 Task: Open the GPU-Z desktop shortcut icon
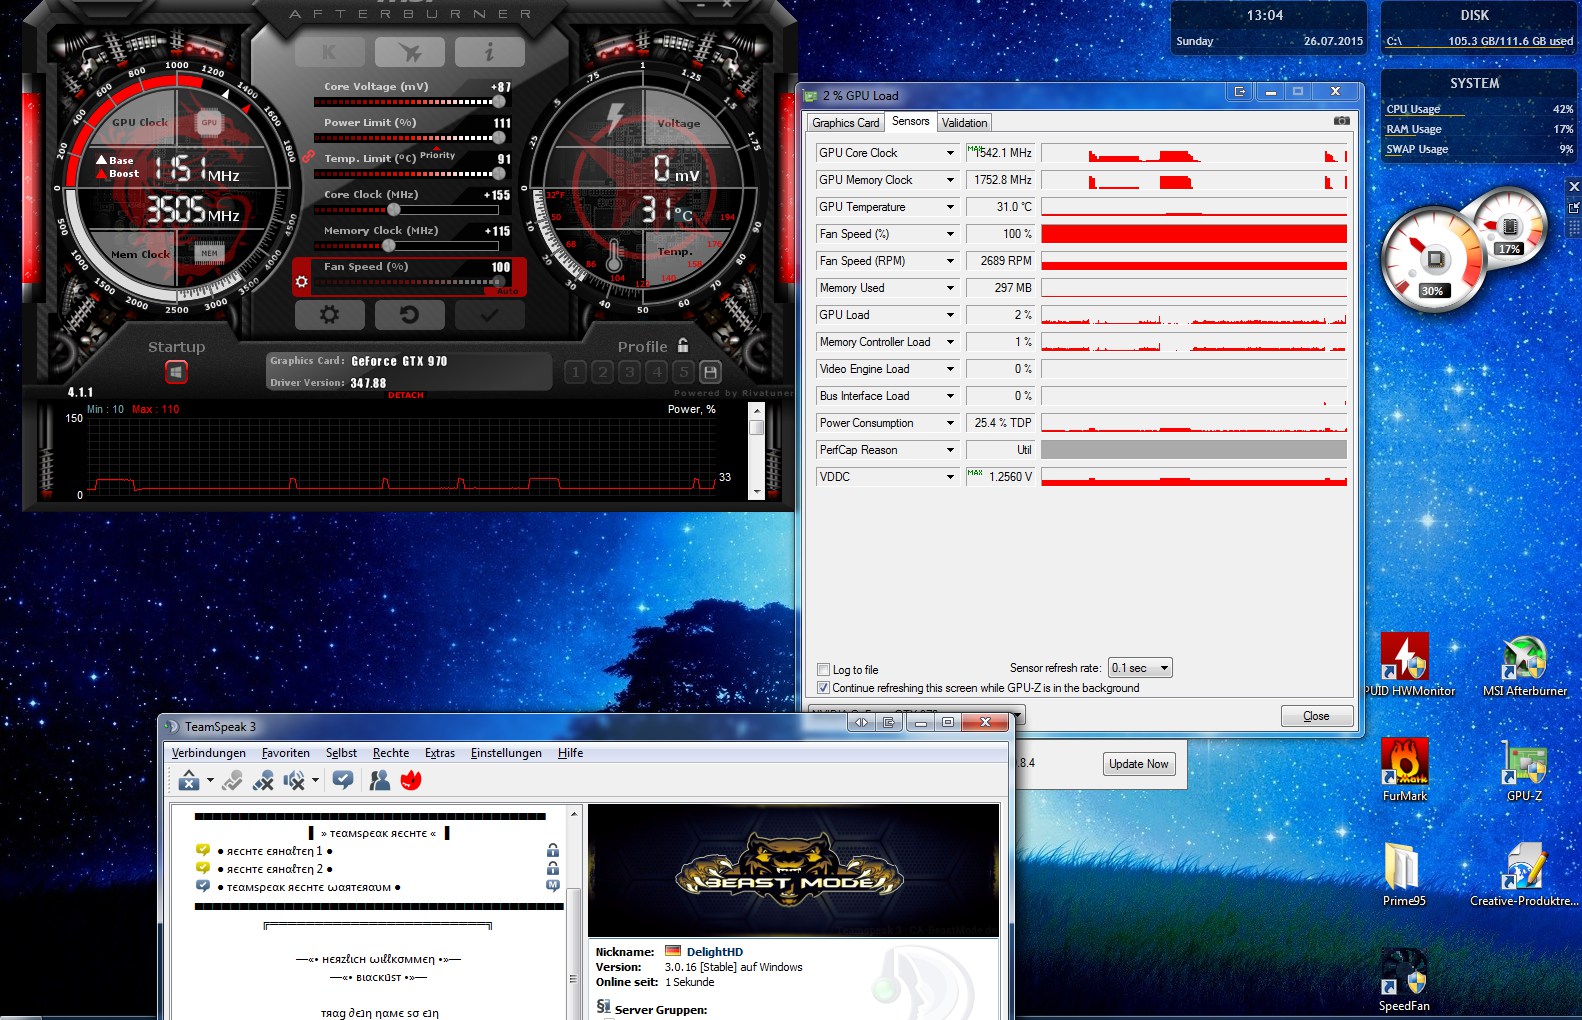(x=1524, y=769)
